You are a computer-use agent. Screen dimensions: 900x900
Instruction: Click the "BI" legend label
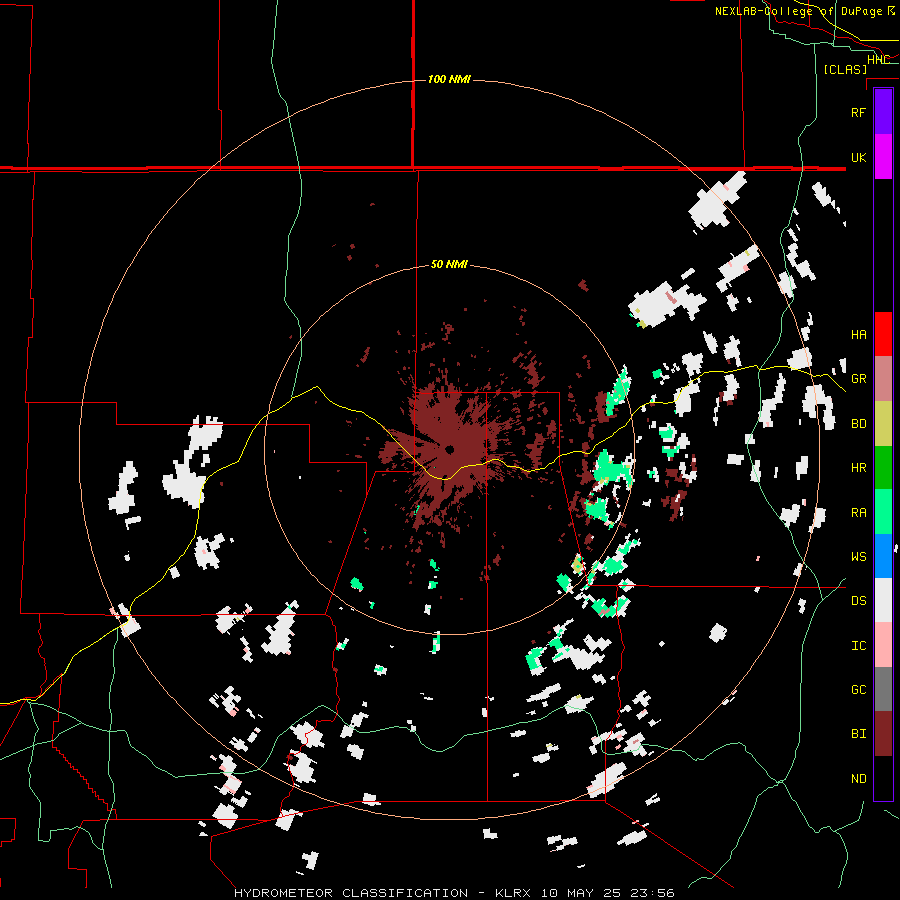point(858,734)
